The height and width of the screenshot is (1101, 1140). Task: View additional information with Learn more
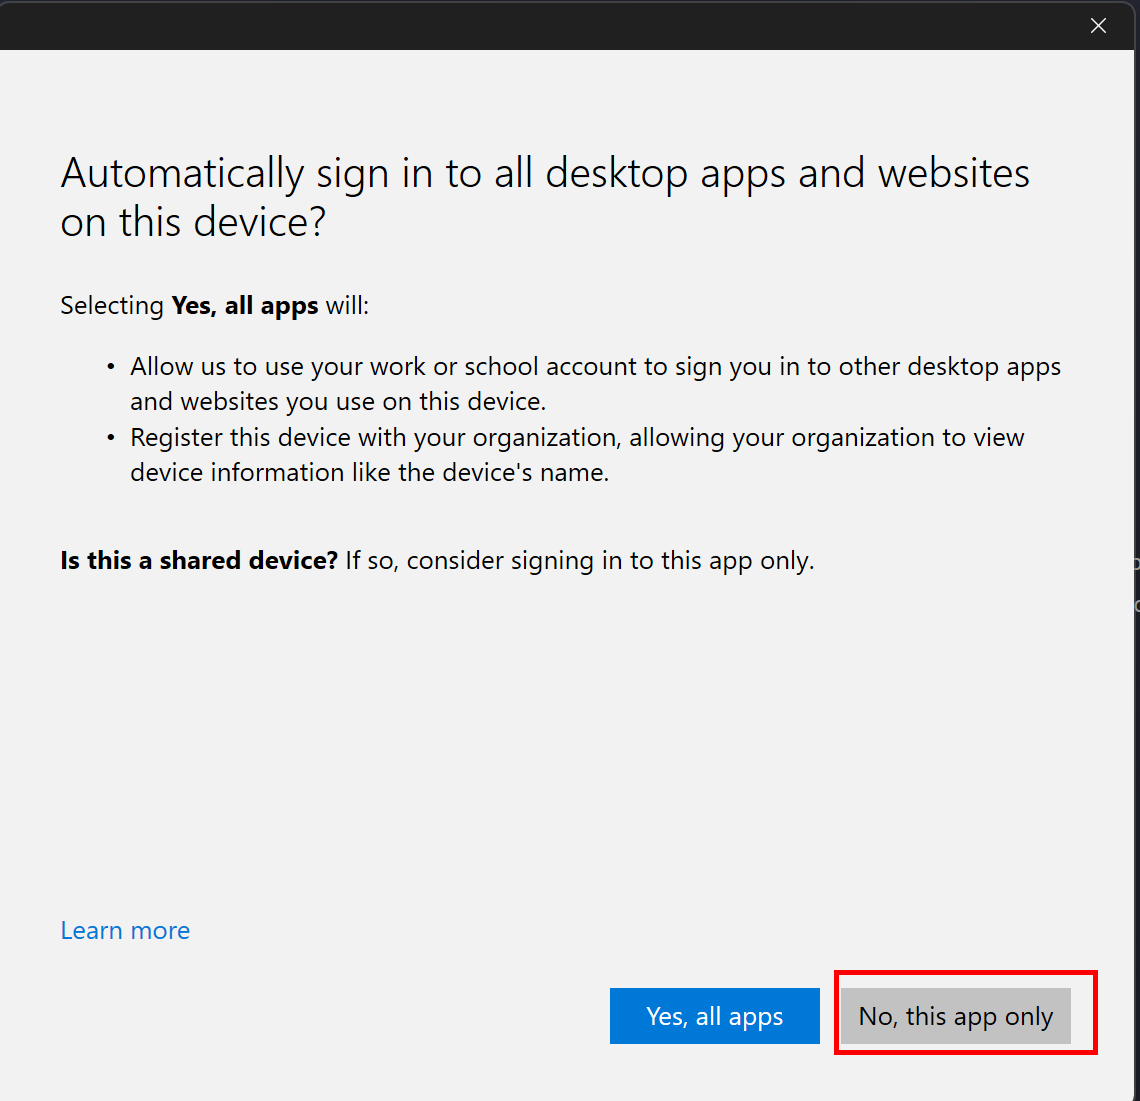pyautogui.click(x=124, y=930)
